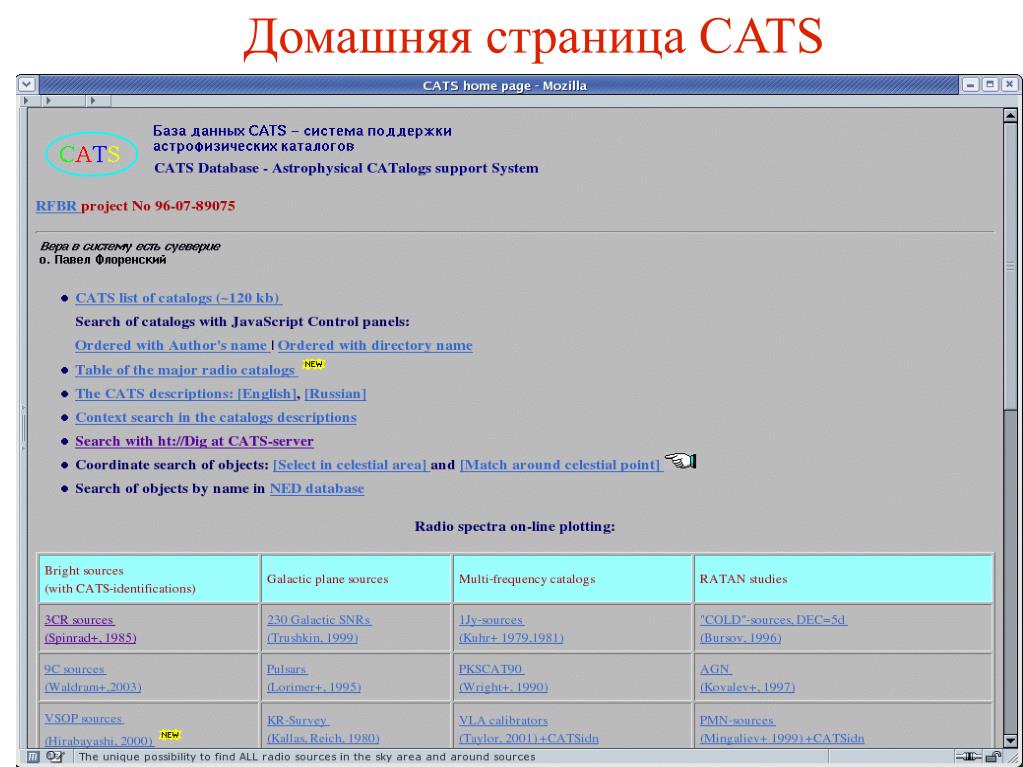Maximize the Mozilla window
This screenshot has width=1023, height=767.
(x=990, y=85)
